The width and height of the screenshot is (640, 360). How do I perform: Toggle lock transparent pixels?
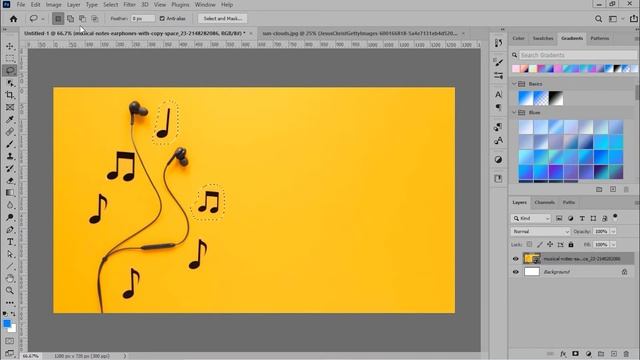[x=529, y=244]
